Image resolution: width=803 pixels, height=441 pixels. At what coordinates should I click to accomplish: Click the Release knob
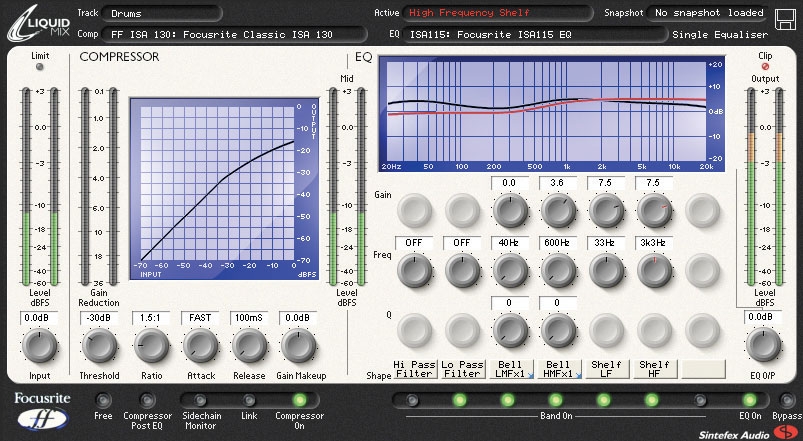pyautogui.click(x=249, y=345)
